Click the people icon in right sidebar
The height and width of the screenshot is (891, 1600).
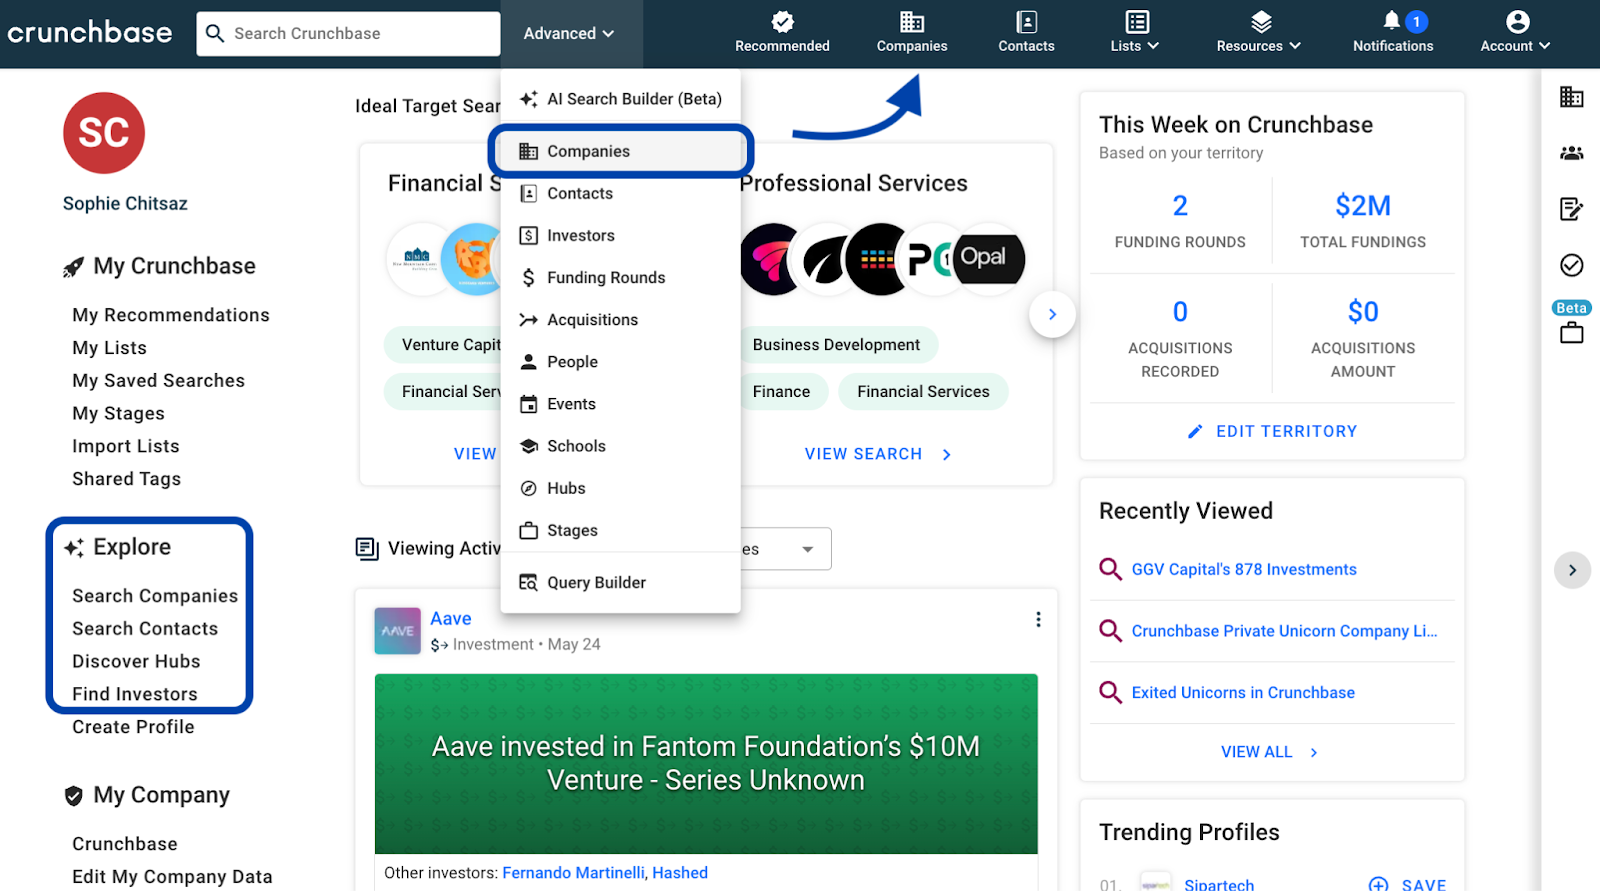click(1571, 153)
